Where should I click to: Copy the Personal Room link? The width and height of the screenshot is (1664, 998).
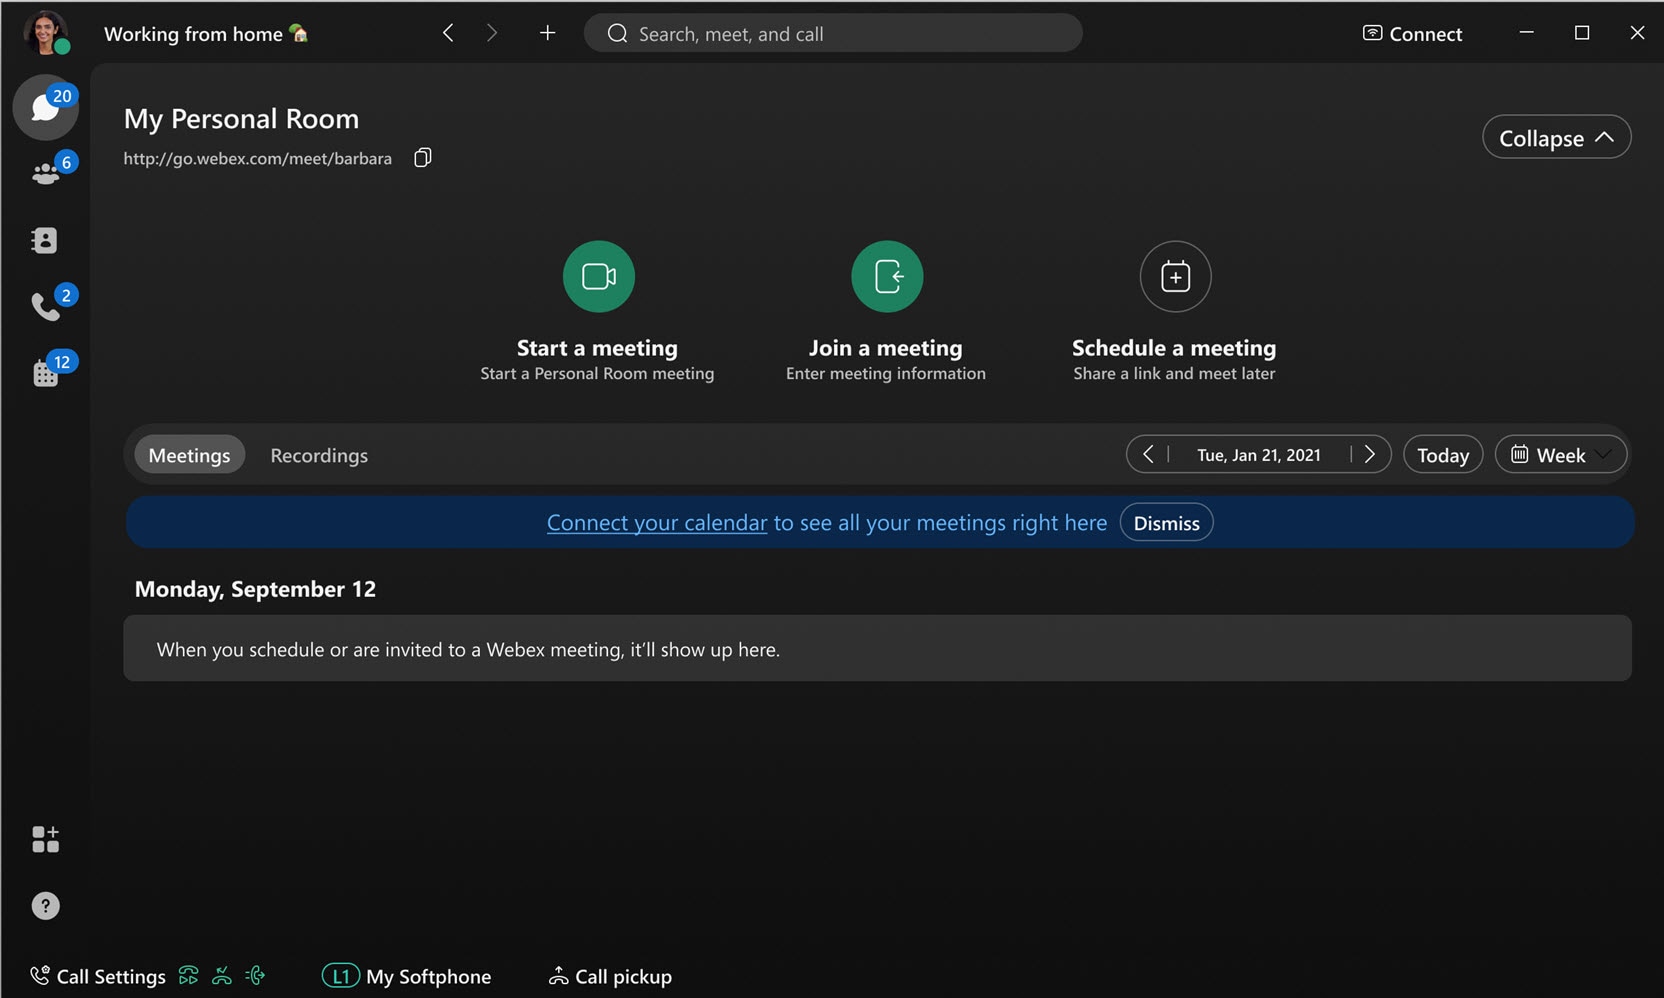(x=423, y=158)
